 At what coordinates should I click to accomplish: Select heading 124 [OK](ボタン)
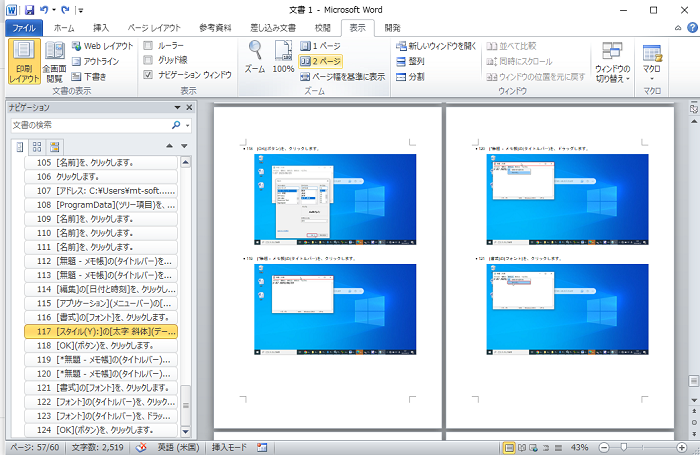point(101,430)
